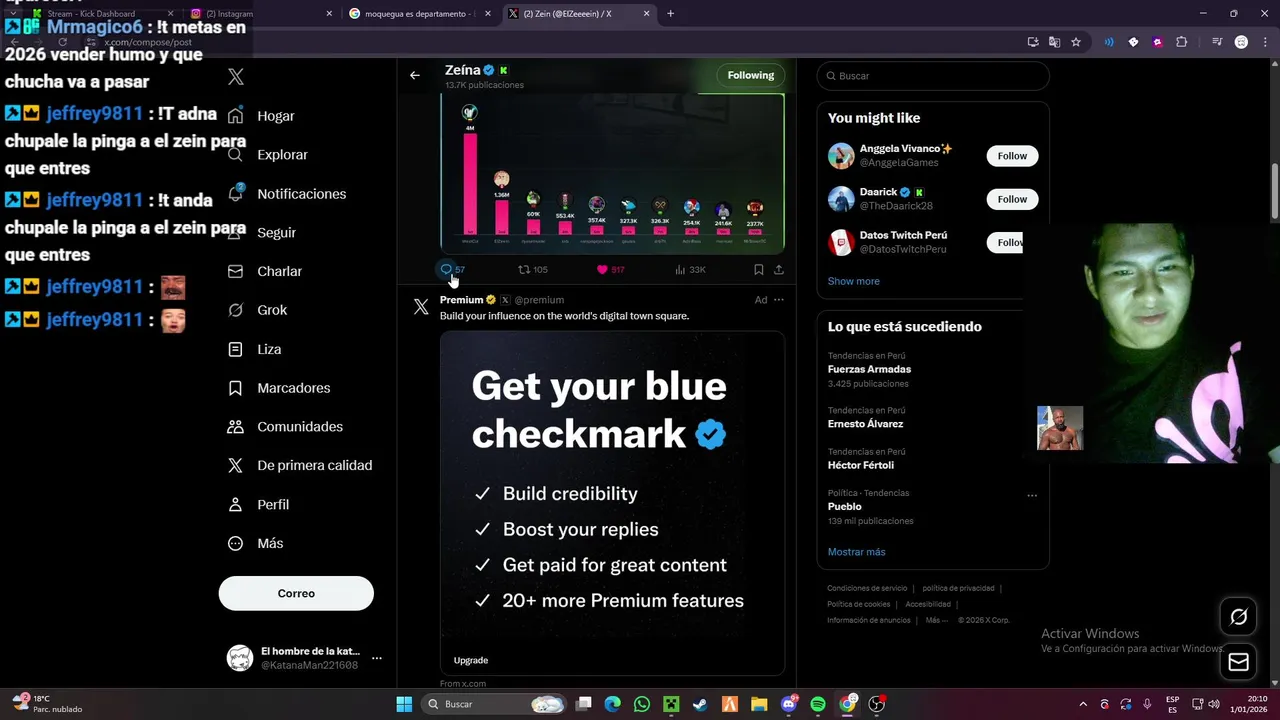
Task: Click the Perfil person icon
Action: (x=236, y=505)
